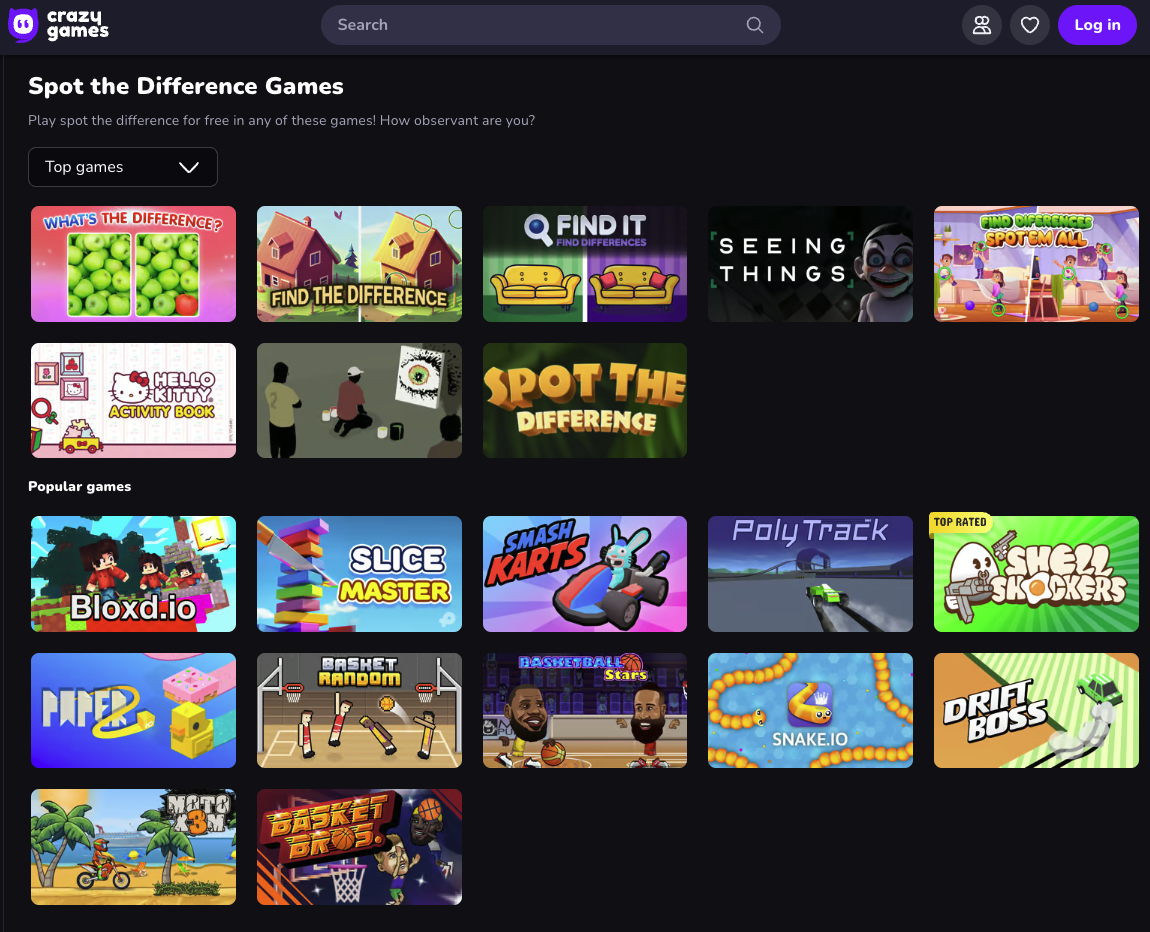Open the eye painting silhouette game

(x=359, y=400)
